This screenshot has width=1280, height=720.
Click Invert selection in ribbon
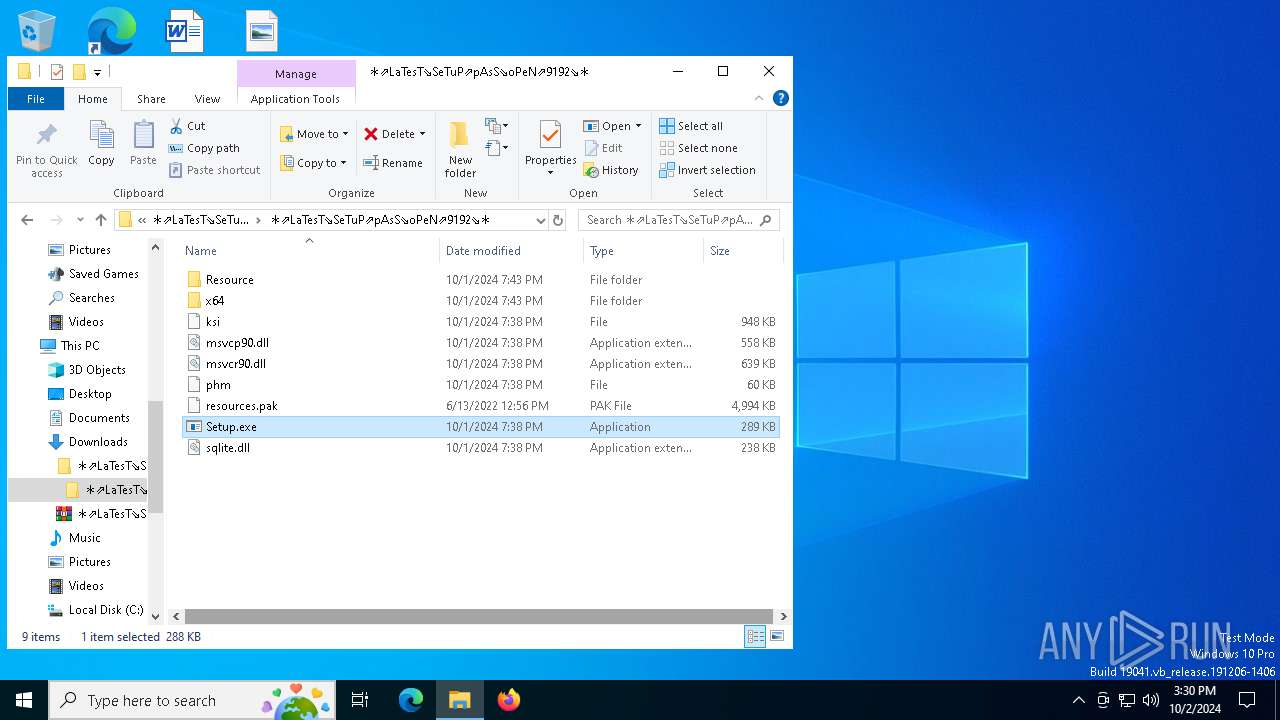707,170
